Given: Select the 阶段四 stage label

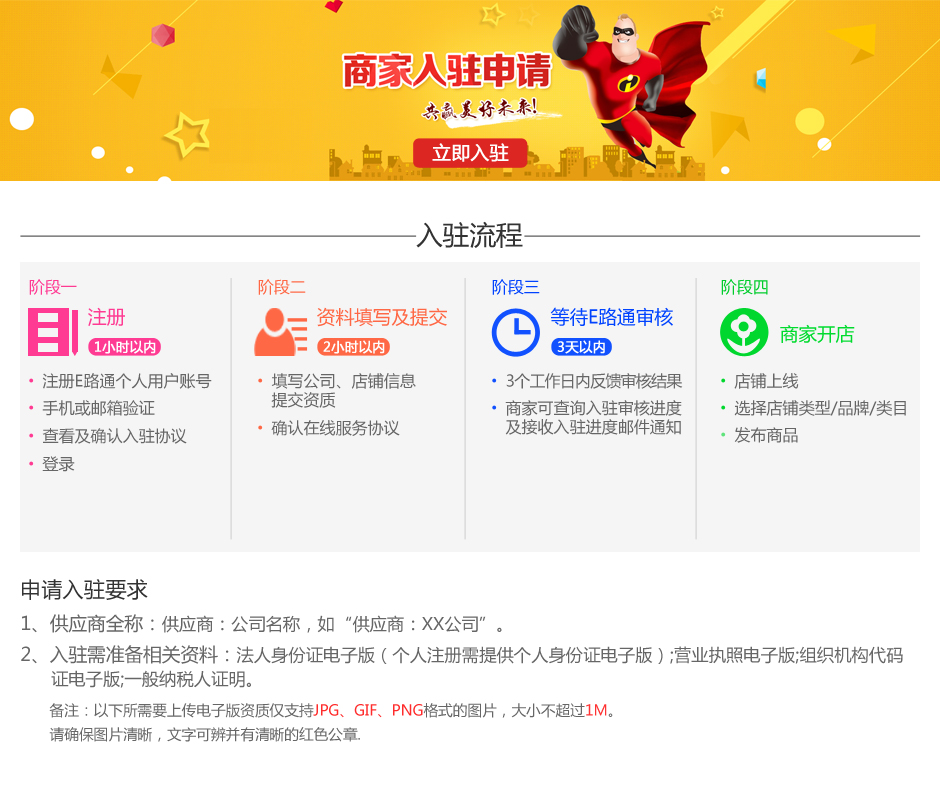Looking at the screenshot, I should tap(745, 288).
